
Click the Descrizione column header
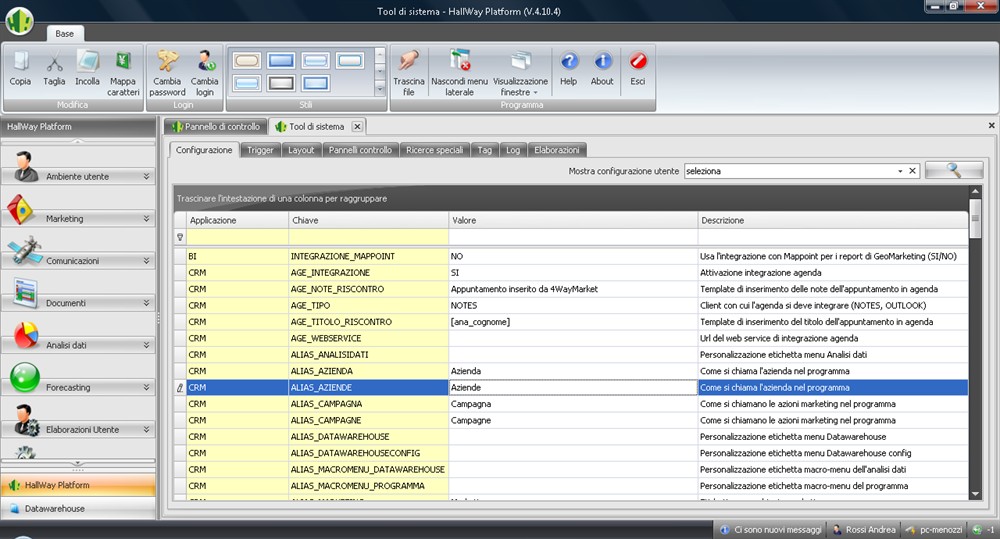pos(833,220)
